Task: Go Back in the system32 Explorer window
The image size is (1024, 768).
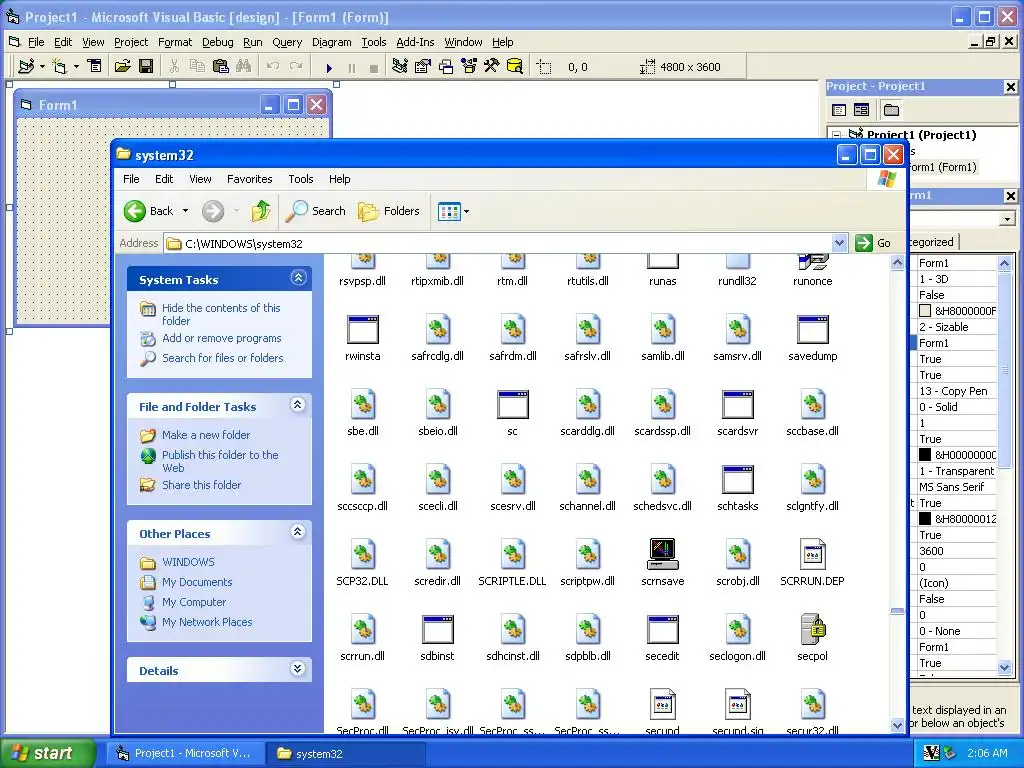Action: (150, 211)
